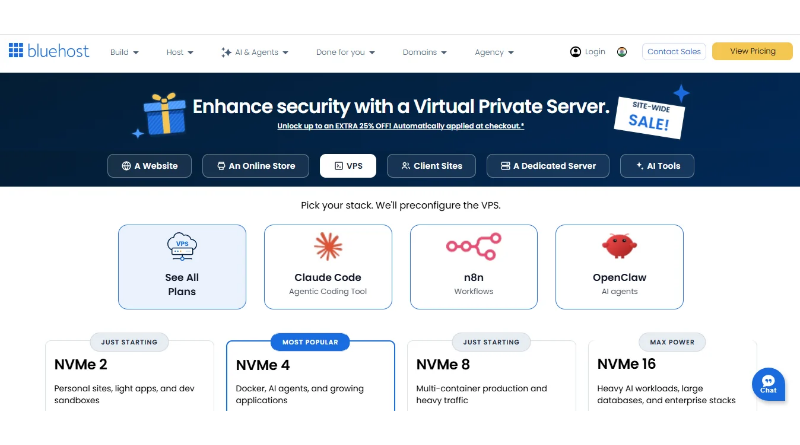Click the Most Popular badge

click(x=310, y=342)
